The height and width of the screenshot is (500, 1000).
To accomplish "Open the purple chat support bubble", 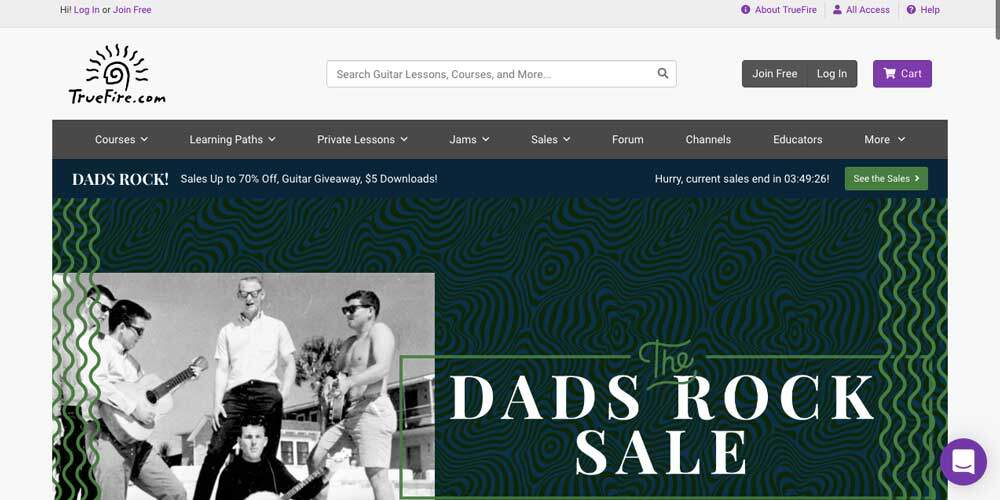I will pyautogui.click(x=963, y=461).
